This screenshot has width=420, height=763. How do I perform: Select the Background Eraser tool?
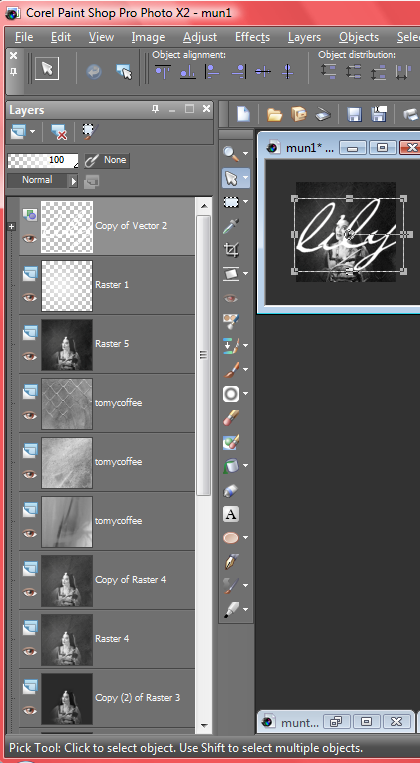point(231,441)
